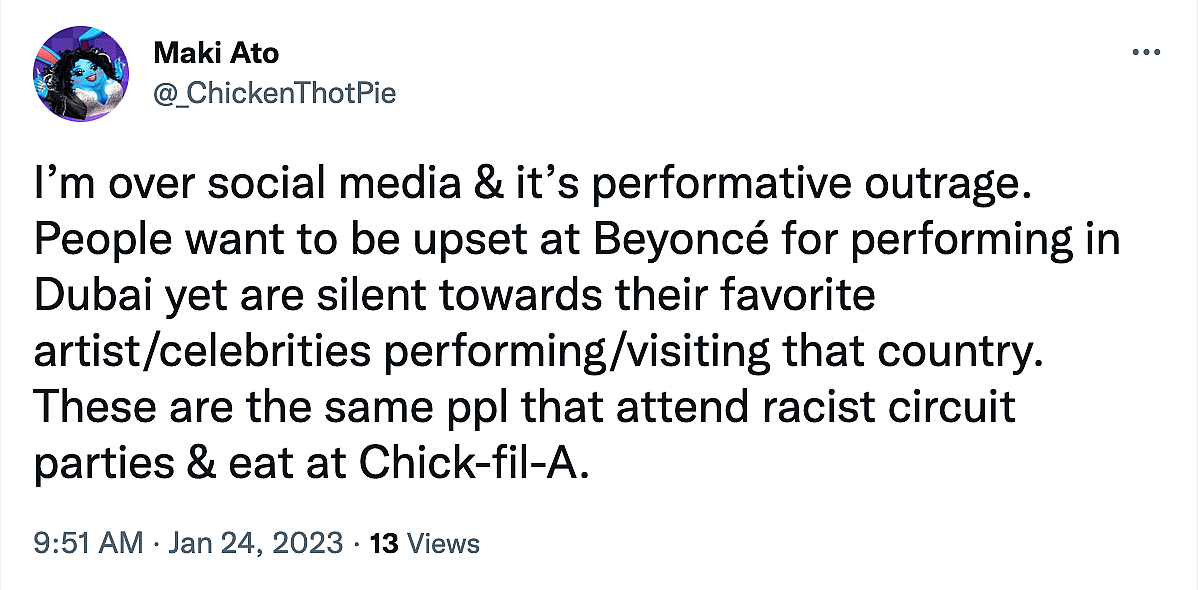Open the 13 Views count
Viewport: 1198px width, 590px height.
pos(425,544)
